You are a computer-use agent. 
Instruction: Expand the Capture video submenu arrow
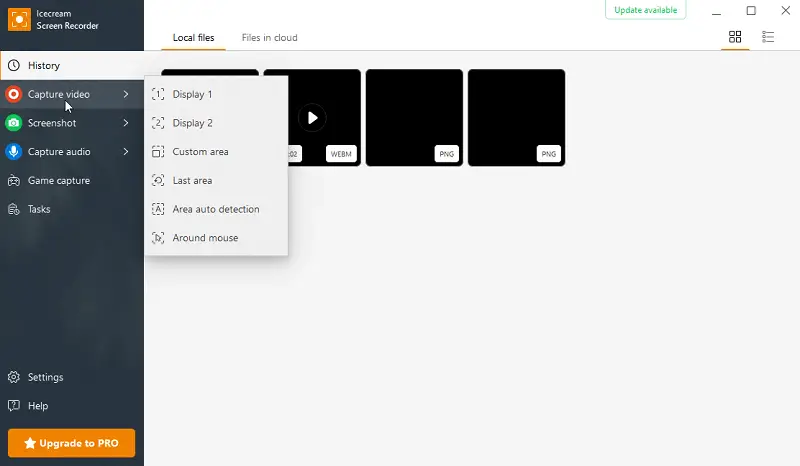[x=126, y=95]
